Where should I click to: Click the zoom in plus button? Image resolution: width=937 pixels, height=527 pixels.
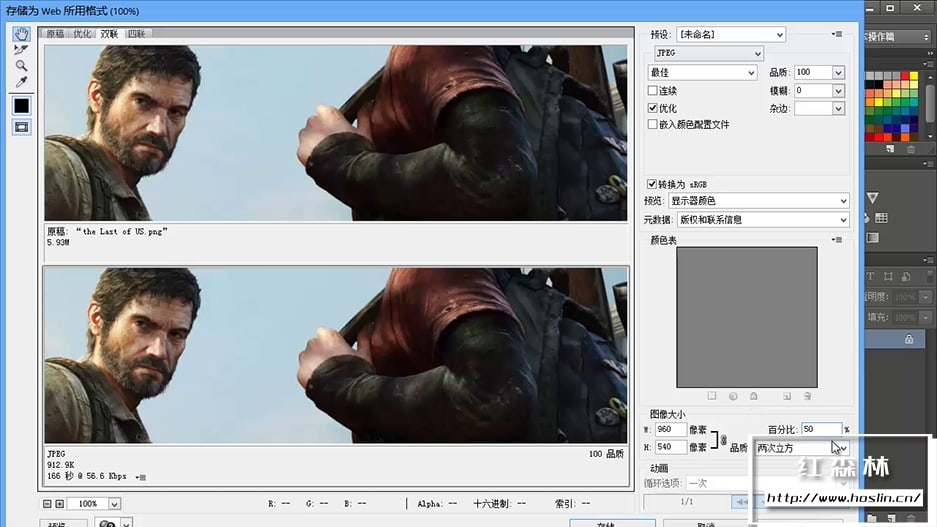click(60, 504)
